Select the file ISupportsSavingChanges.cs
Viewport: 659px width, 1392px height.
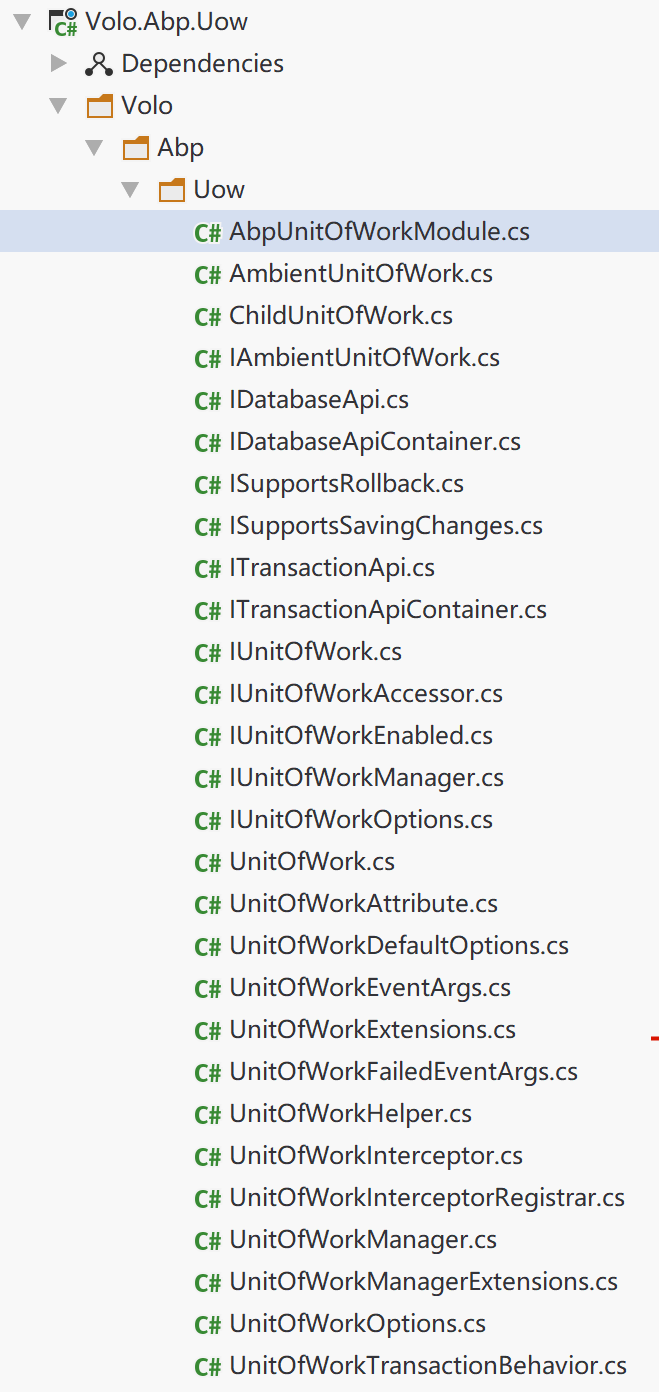click(x=386, y=526)
